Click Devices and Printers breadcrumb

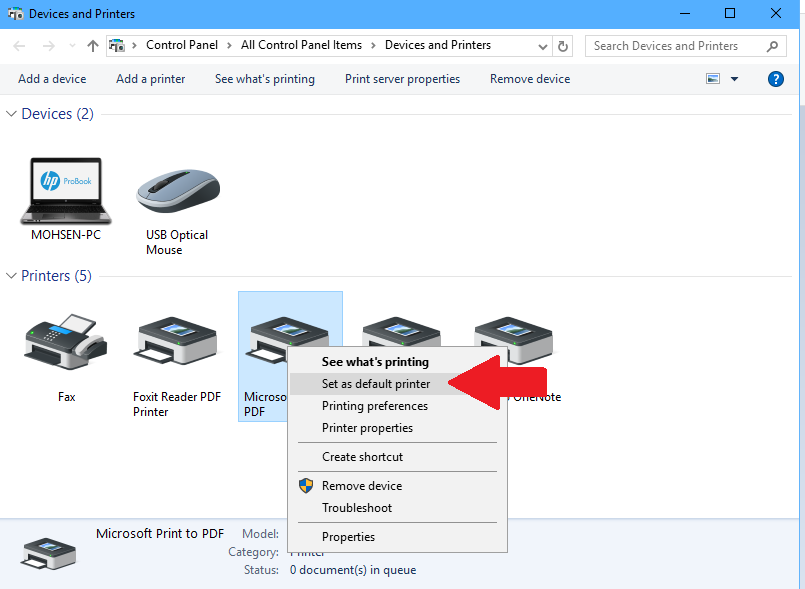438,45
